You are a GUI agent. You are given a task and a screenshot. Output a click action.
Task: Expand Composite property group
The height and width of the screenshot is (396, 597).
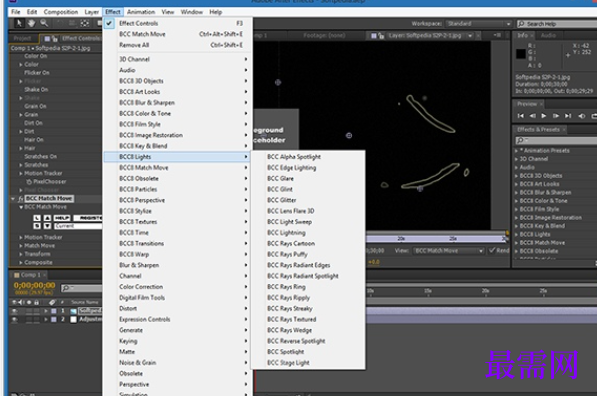tap(21, 262)
